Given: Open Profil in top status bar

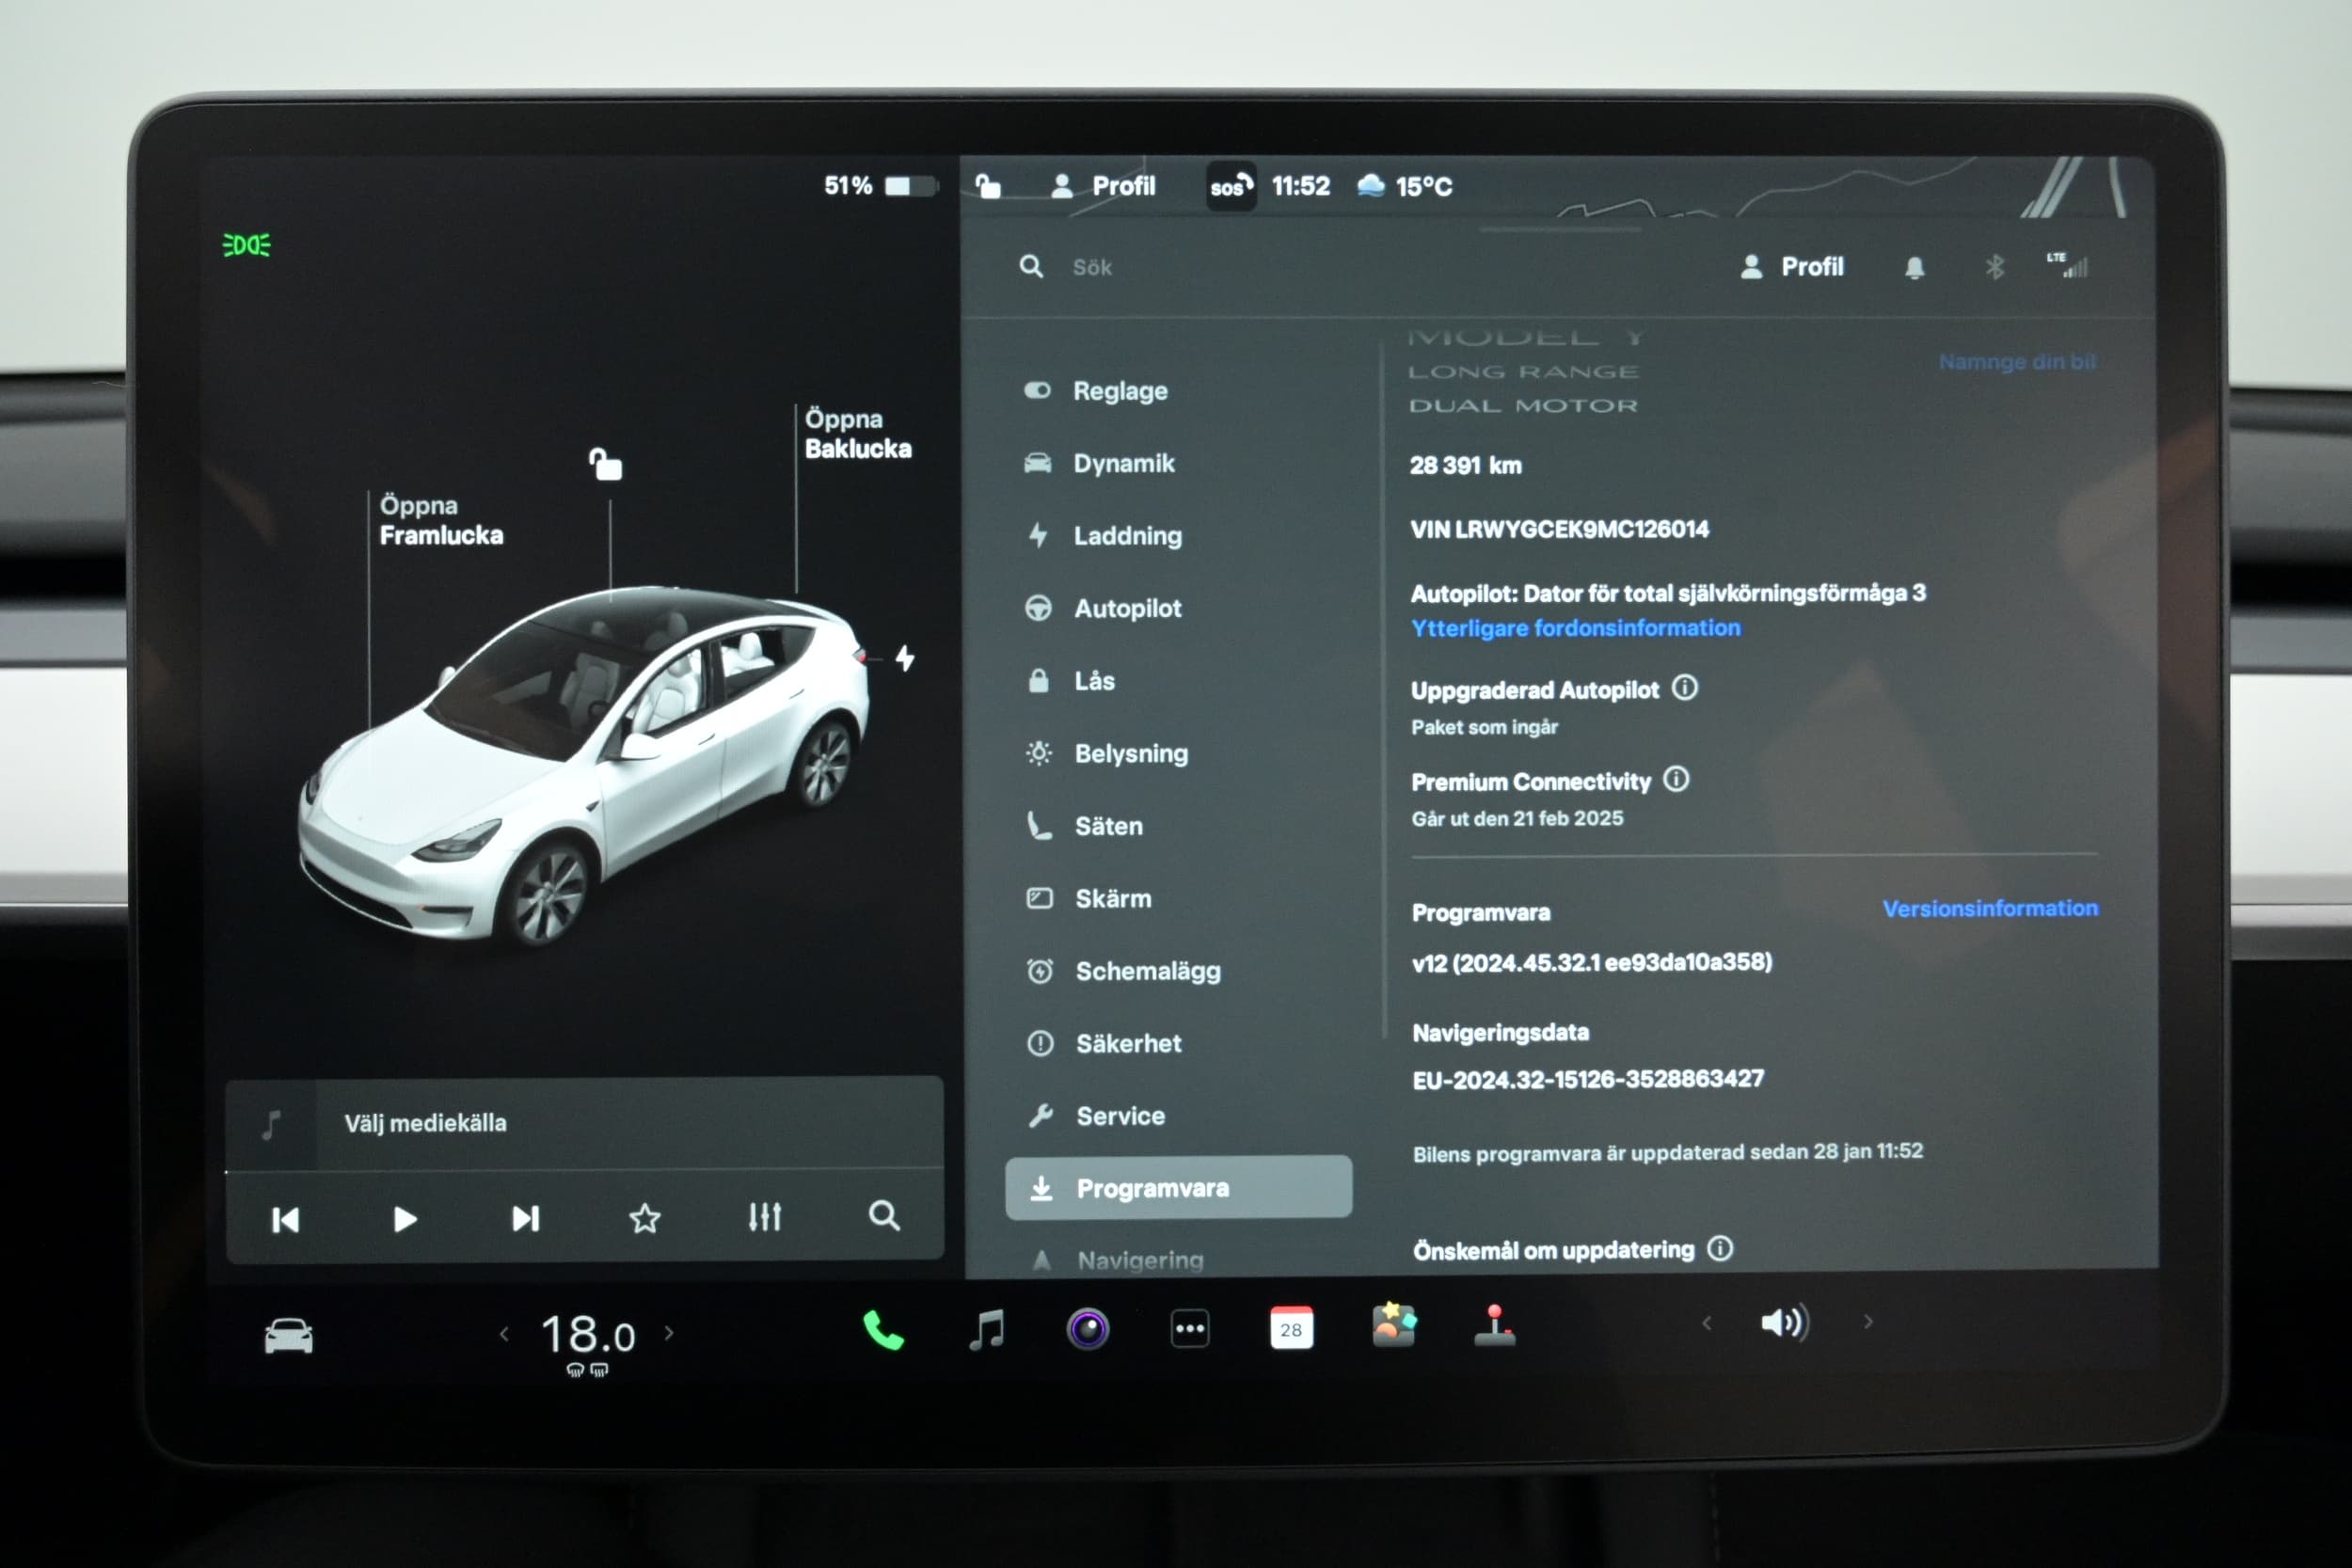Looking at the screenshot, I should (1103, 186).
